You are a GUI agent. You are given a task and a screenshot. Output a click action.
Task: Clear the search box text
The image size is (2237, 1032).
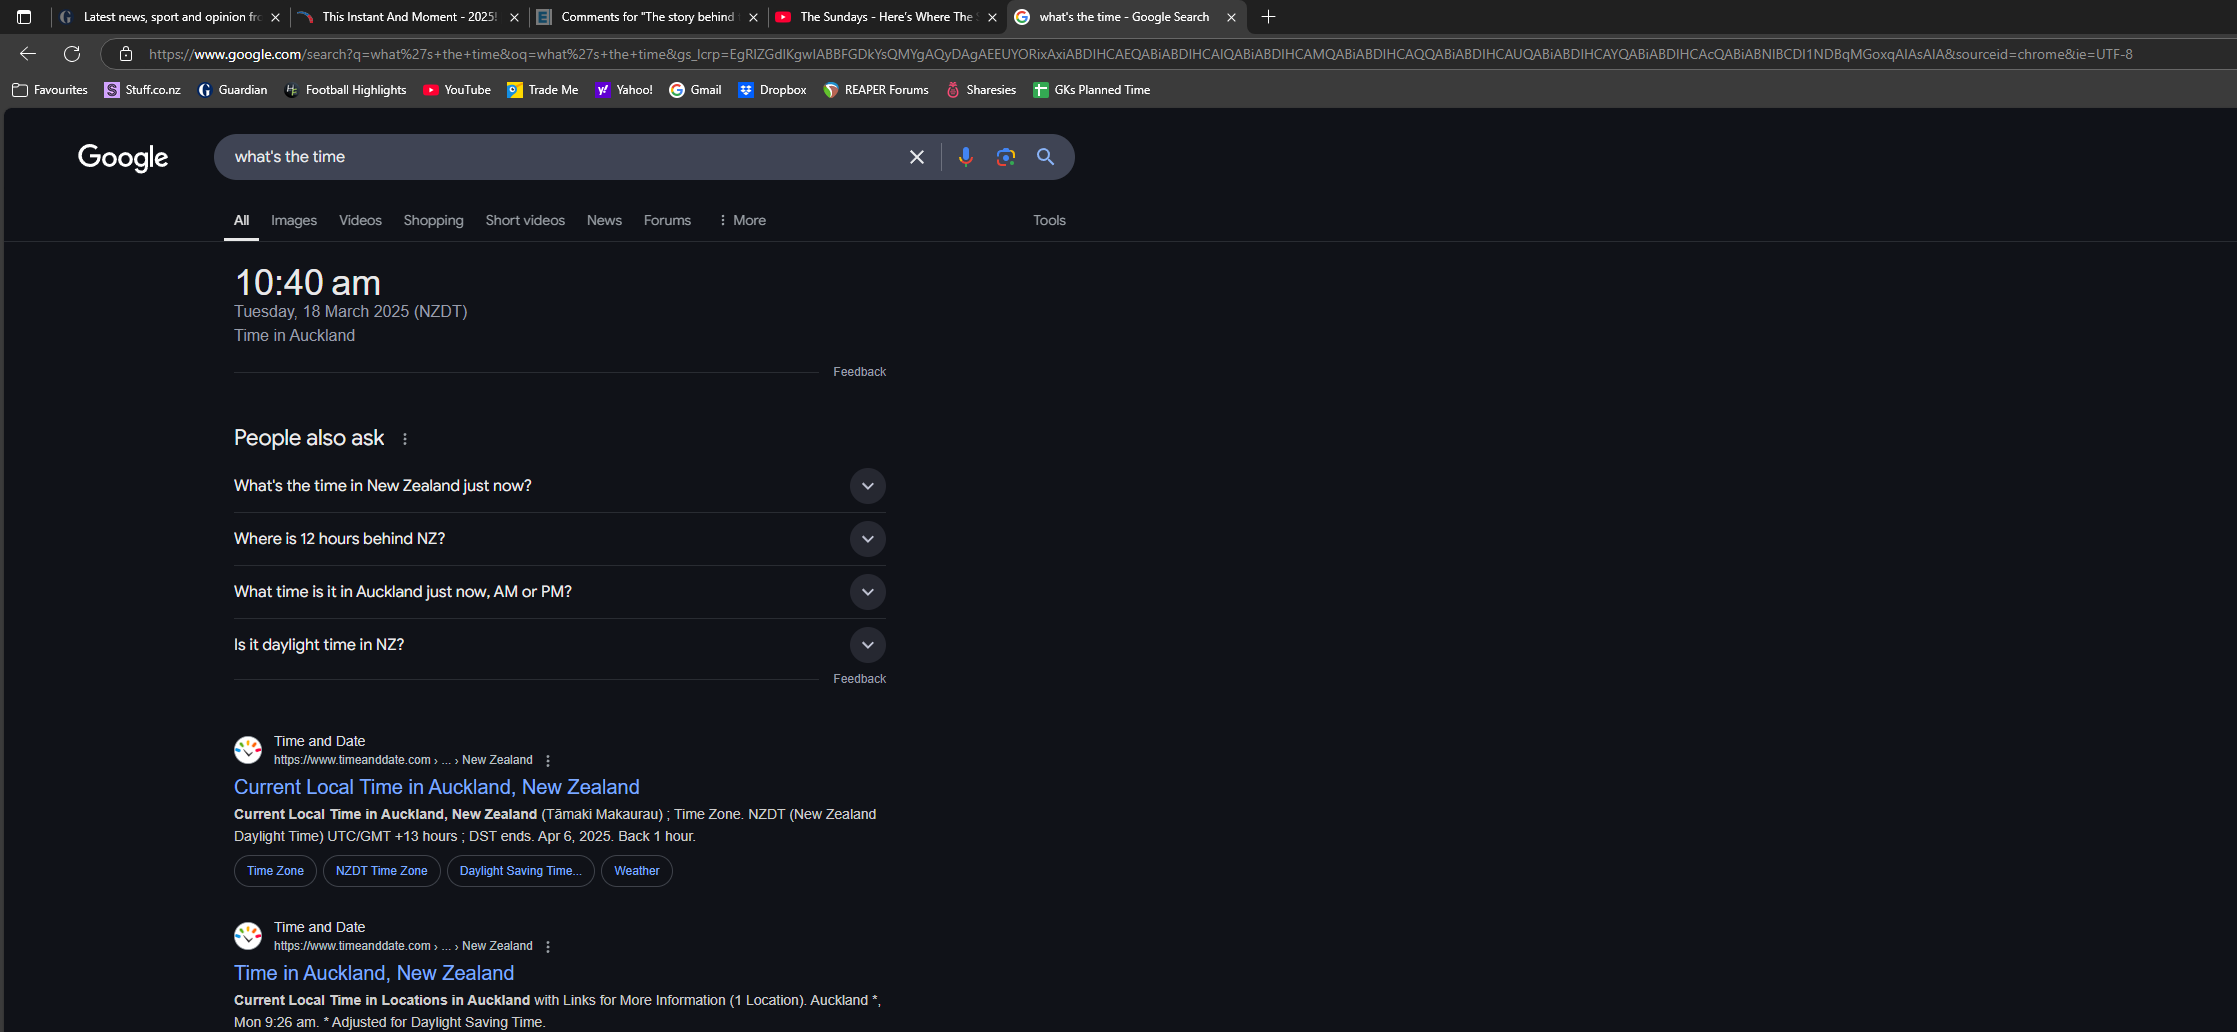916,157
